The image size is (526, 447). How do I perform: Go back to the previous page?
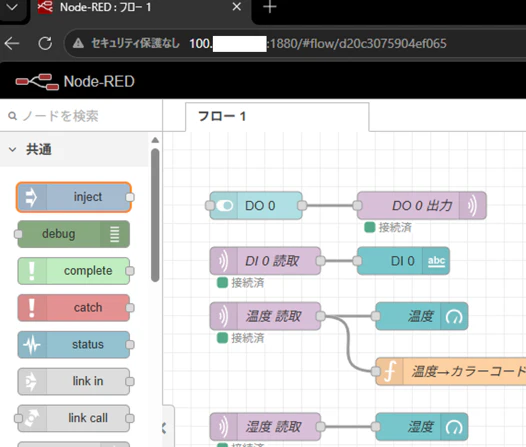point(12,43)
